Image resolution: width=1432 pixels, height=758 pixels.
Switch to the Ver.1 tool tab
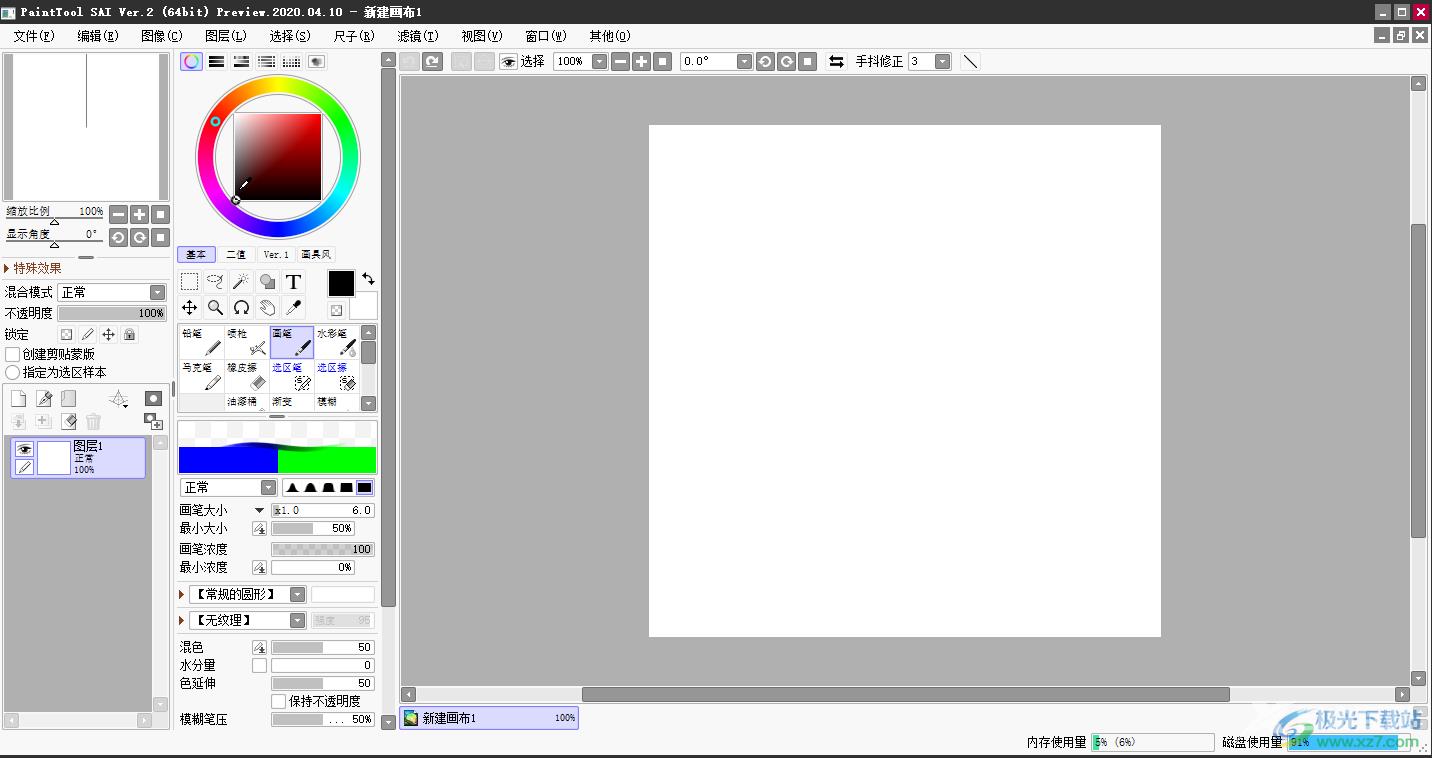tap(275, 254)
